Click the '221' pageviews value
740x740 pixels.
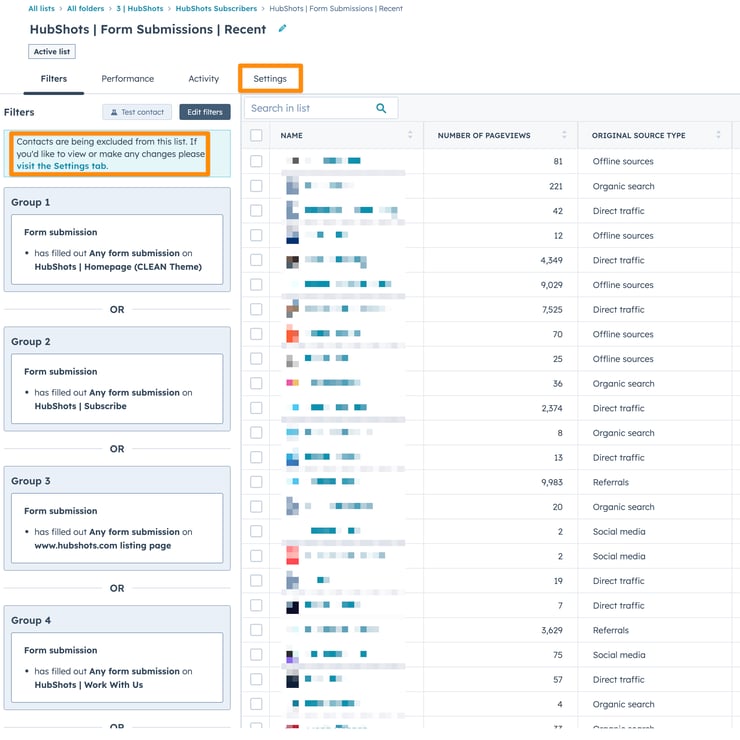(x=556, y=186)
